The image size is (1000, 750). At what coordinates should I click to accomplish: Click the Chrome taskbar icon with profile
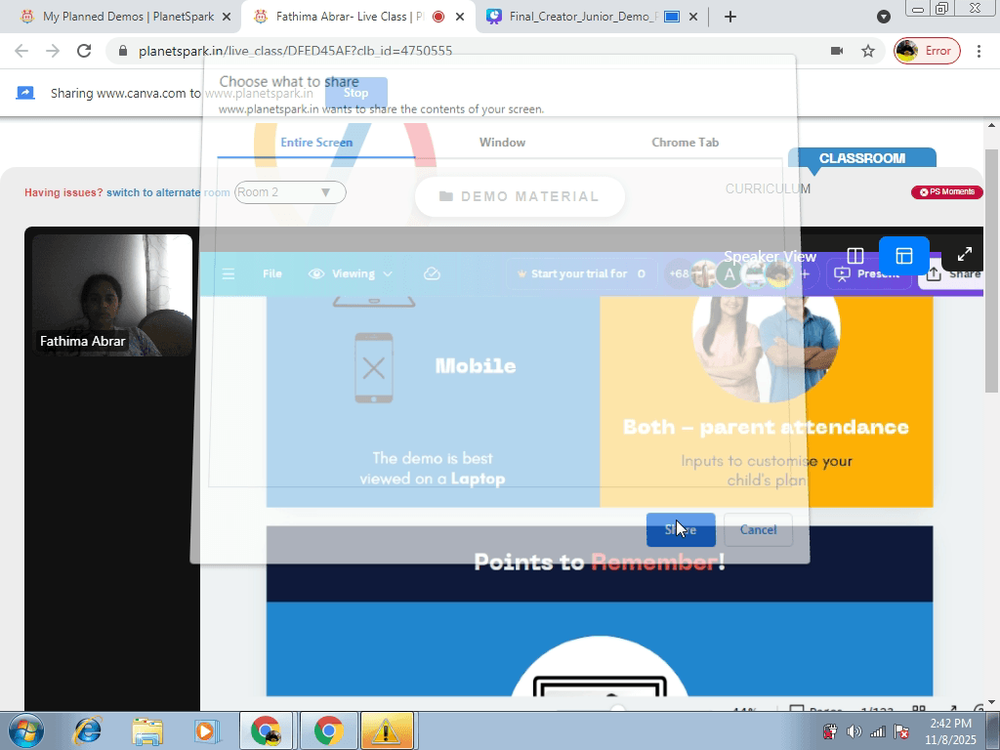click(x=266, y=731)
